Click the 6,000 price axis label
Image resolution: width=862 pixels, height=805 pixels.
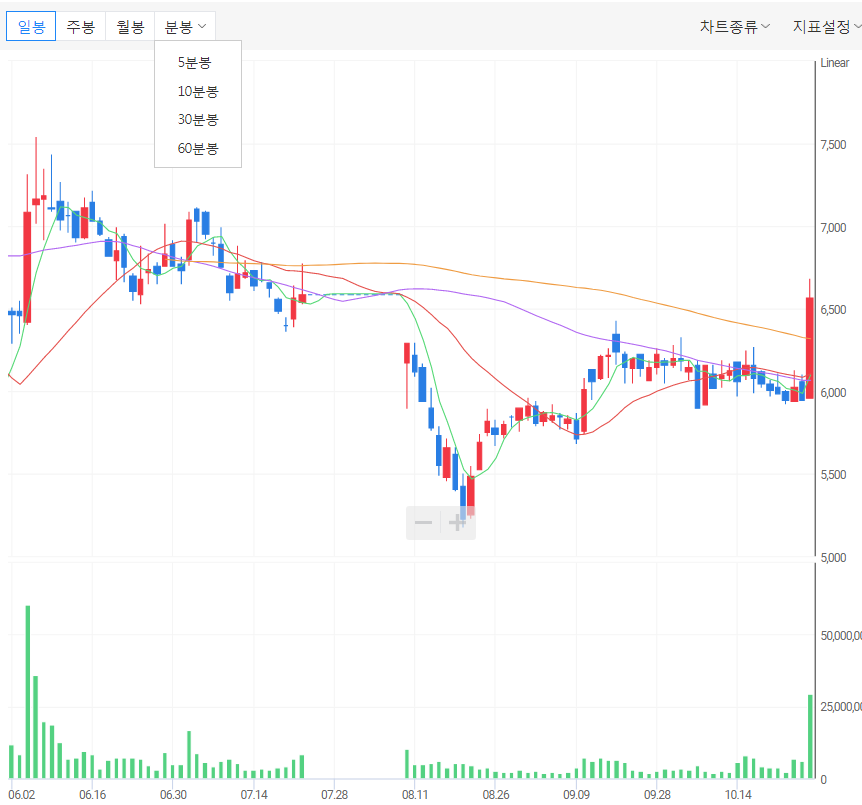(x=833, y=392)
